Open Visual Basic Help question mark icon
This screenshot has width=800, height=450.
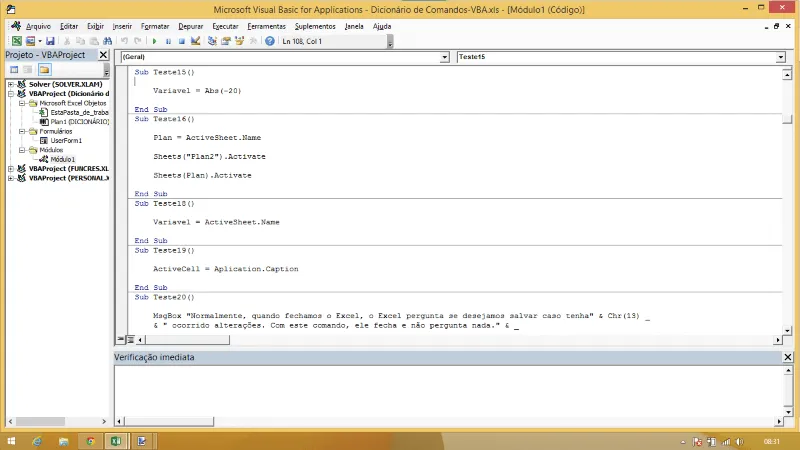[269, 41]
